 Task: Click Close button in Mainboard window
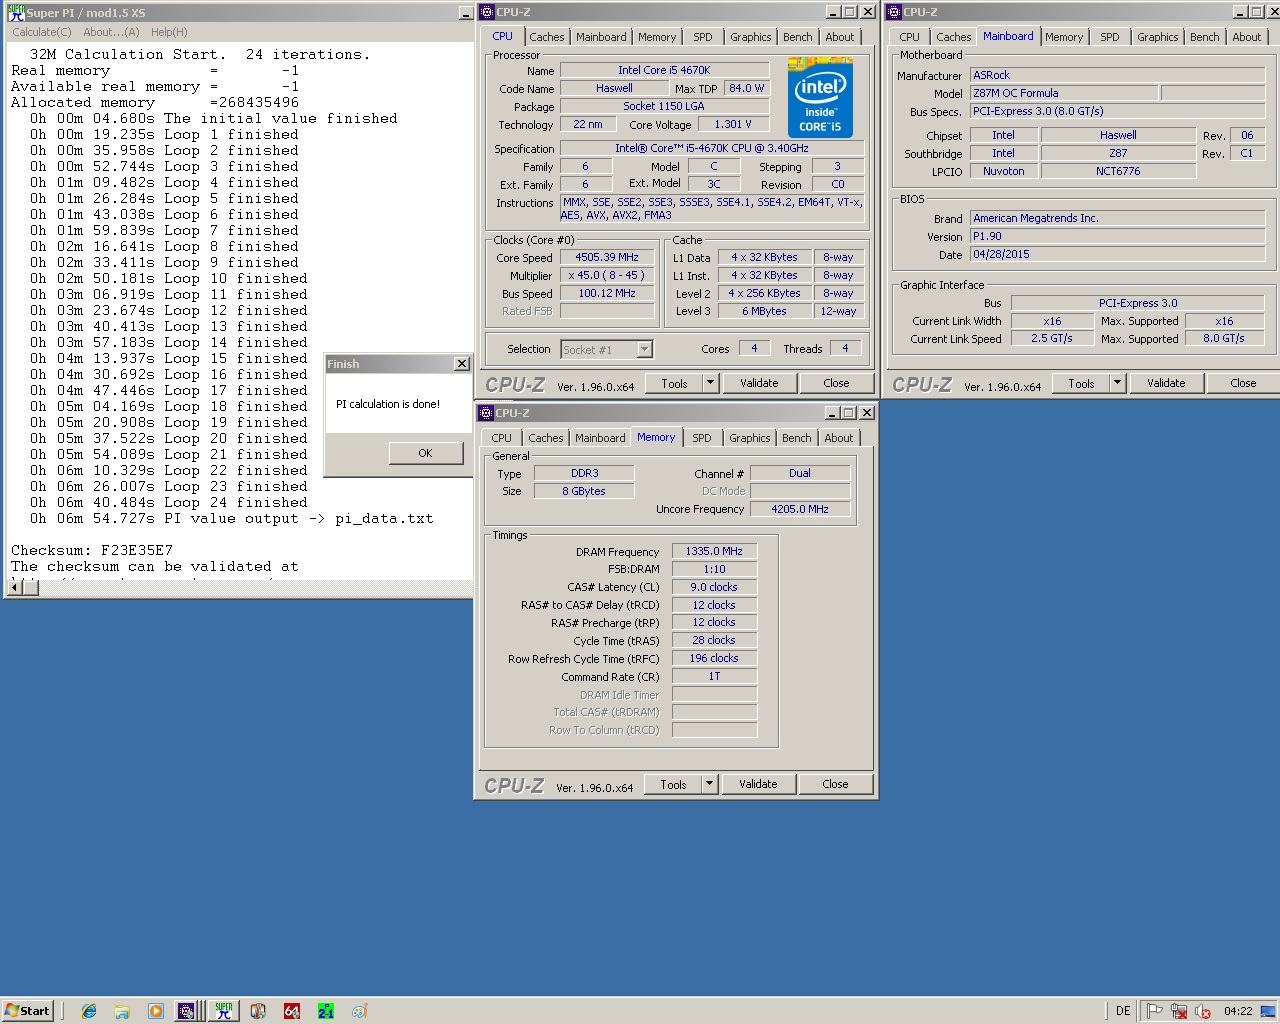pos(1243,383)
